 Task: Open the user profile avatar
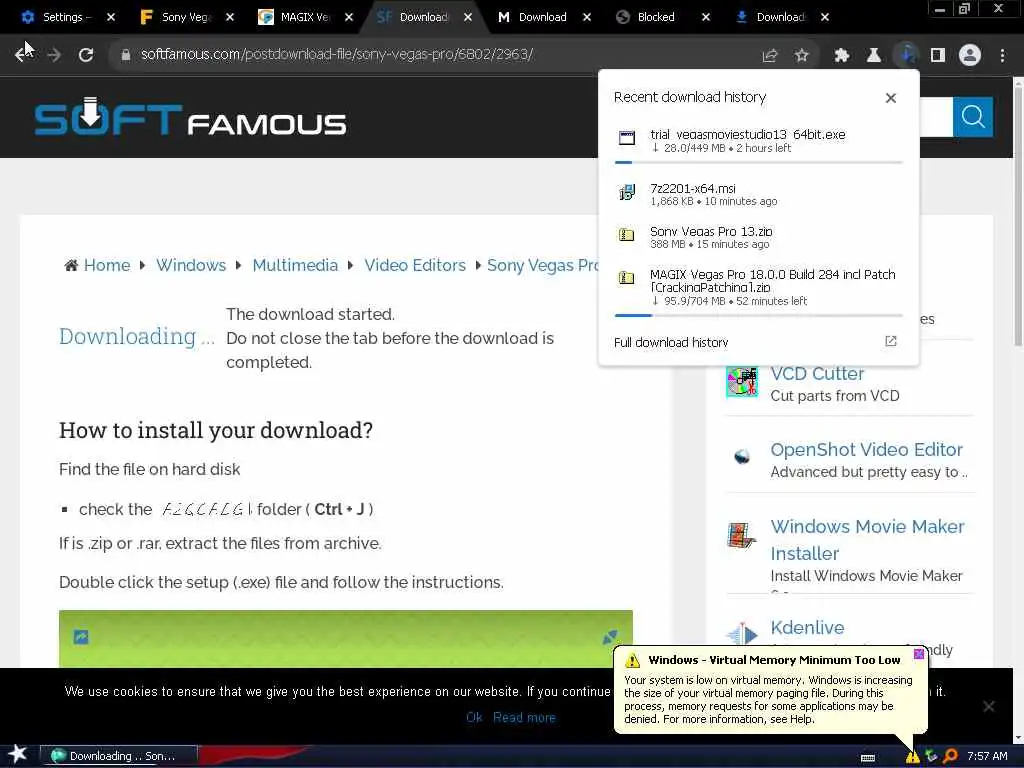tap(970, 56)
